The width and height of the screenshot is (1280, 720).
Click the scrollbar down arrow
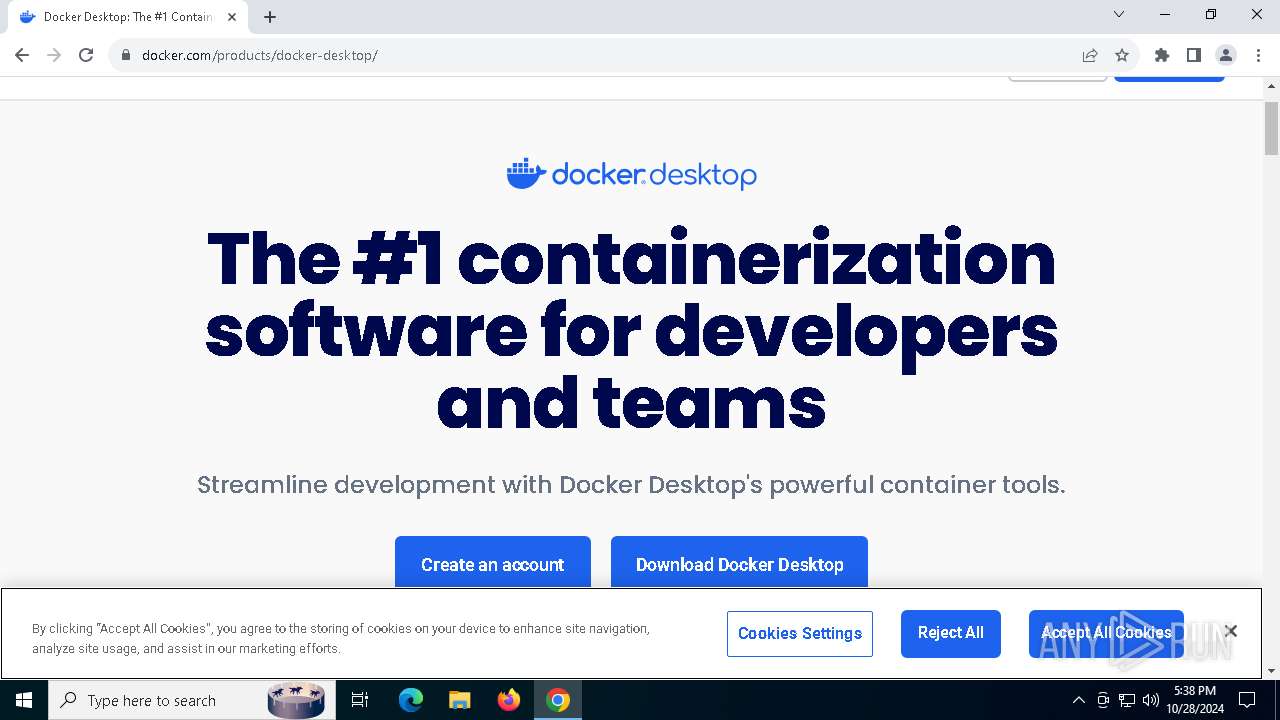(1271, 671)
